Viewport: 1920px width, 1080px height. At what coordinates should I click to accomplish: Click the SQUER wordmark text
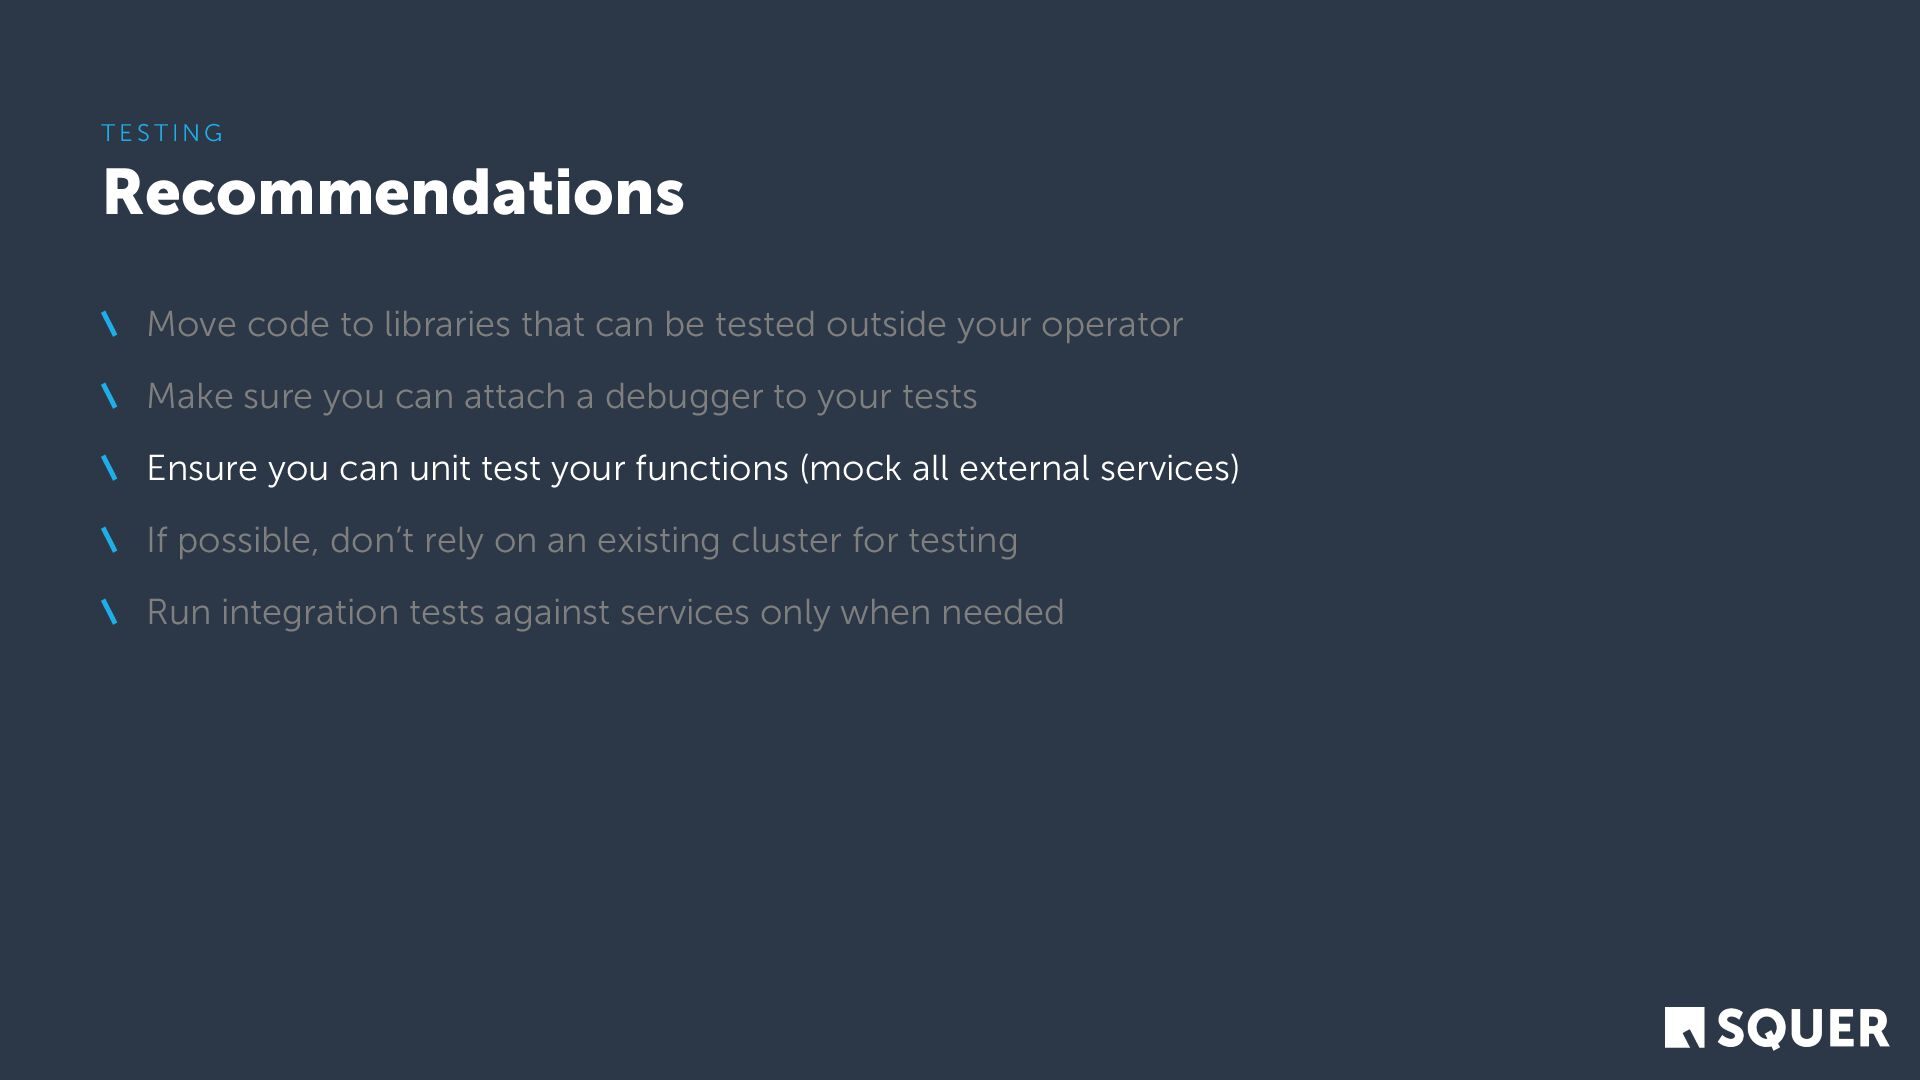tap(1803, 1029)
